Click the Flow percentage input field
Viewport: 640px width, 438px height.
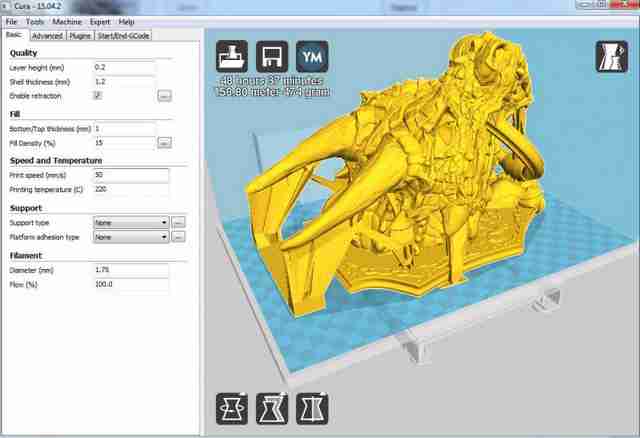tap(131, 284)
